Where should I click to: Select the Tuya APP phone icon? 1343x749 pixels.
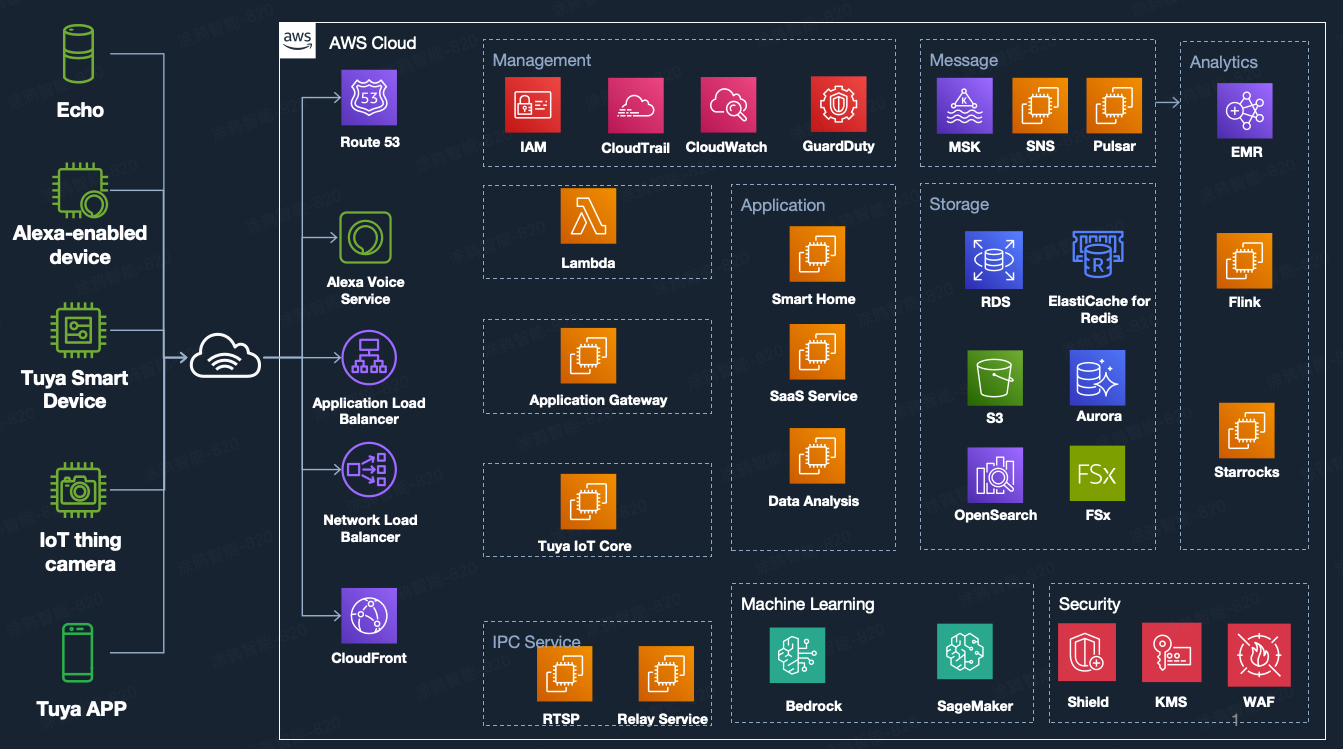[x=79, y=653]
